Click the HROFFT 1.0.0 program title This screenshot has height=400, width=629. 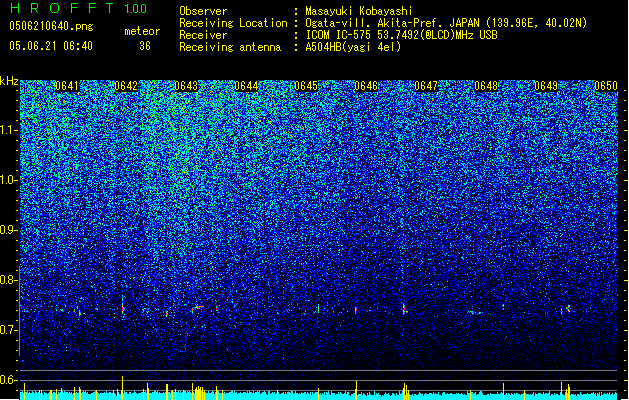[x=79, y=8]
